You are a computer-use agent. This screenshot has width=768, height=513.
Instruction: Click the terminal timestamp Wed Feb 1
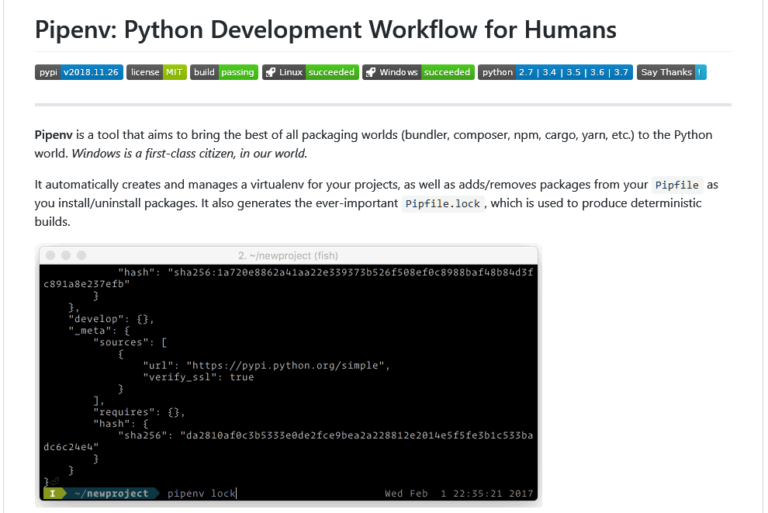point(458,493)
